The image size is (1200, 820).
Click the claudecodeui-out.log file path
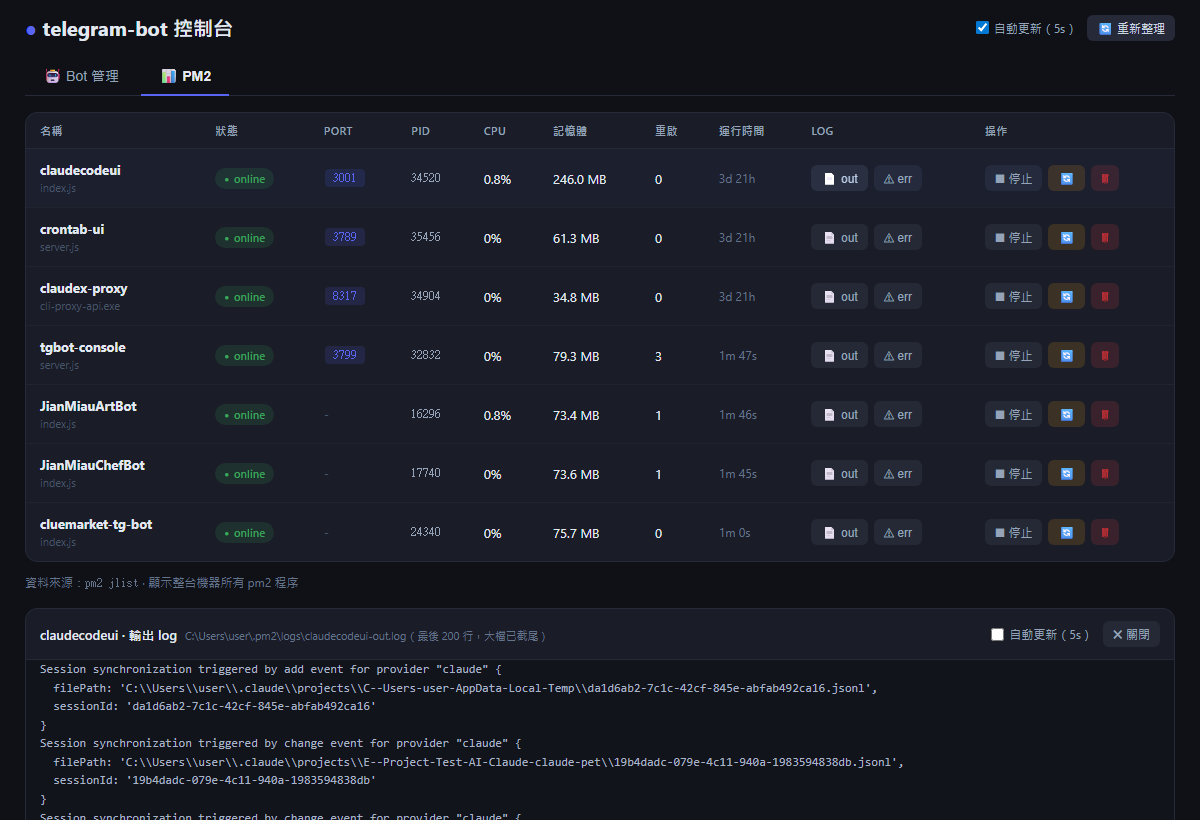click(294, 636)
